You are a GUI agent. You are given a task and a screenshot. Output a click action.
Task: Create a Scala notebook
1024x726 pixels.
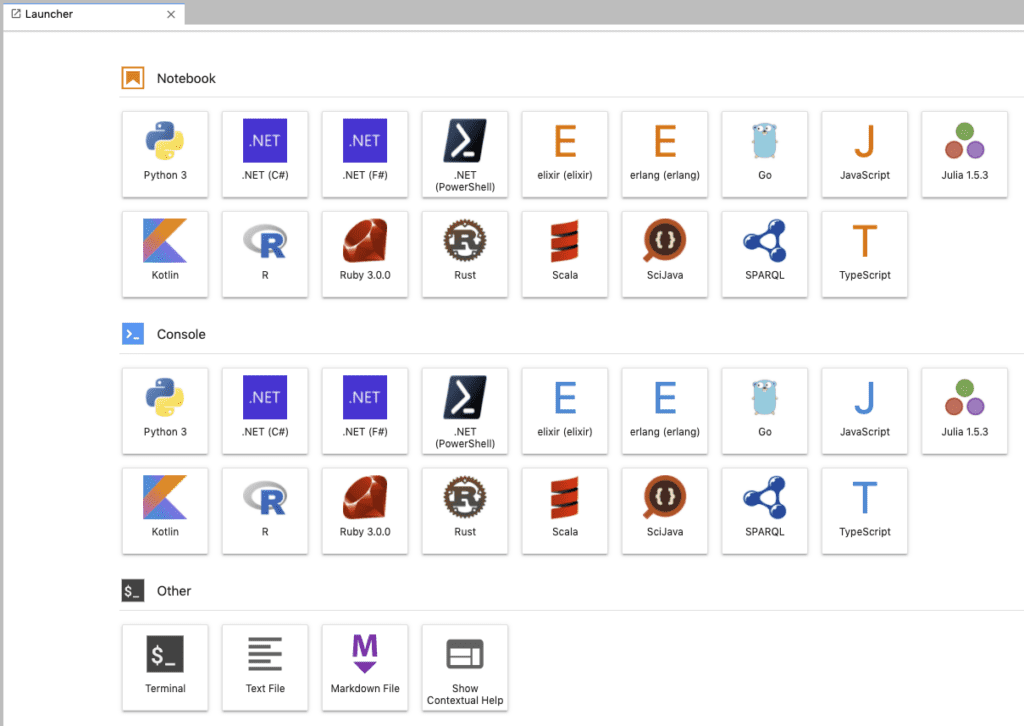click(x=565, y=254)
